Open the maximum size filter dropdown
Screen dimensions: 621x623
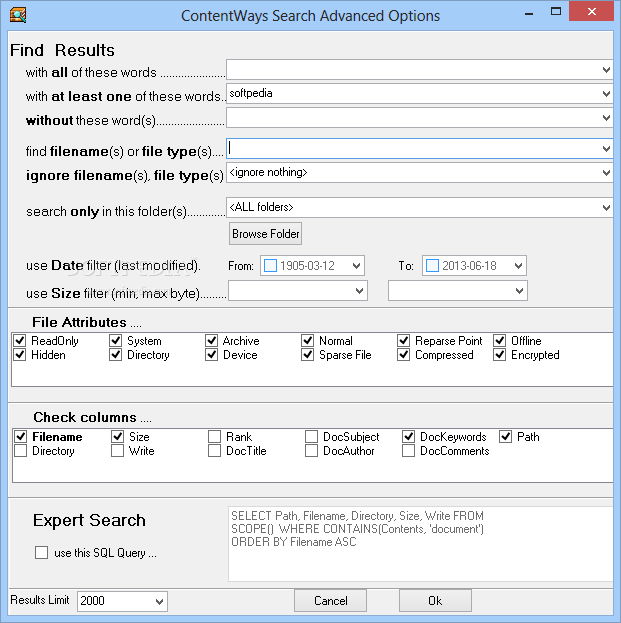[519, 290]
